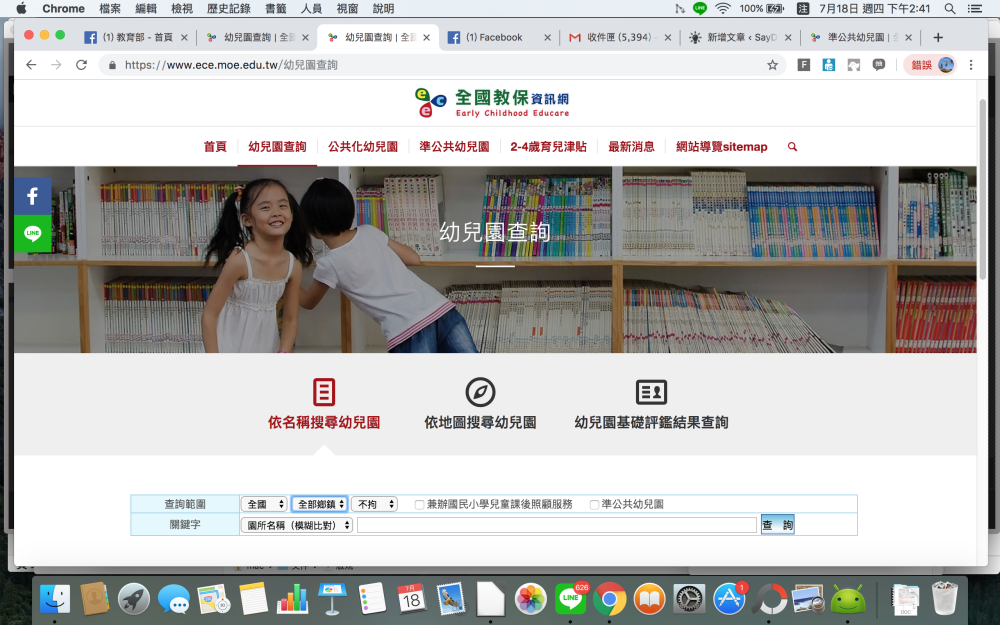
Task: Open Launchpad rocket in the Dock
Action: 134,599
